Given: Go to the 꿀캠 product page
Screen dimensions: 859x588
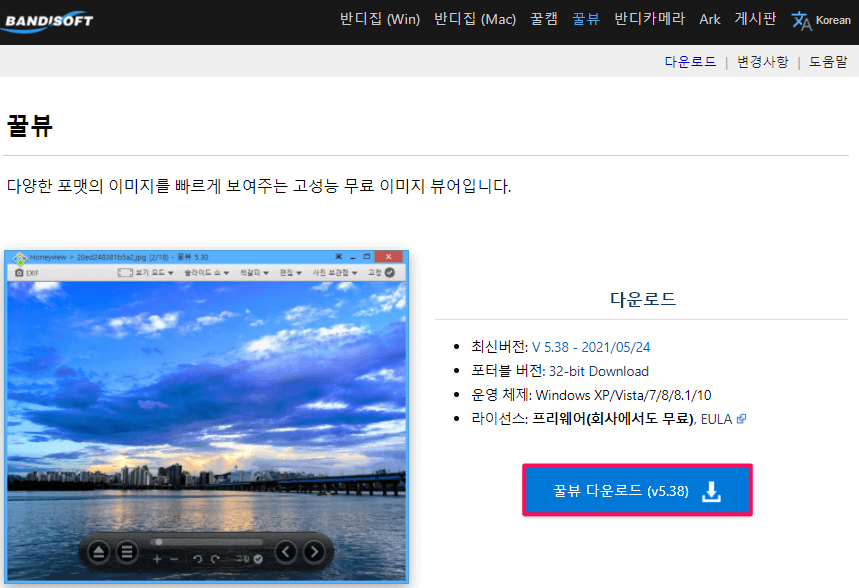Looking at the screenshot, I should (x=543, y=19).
